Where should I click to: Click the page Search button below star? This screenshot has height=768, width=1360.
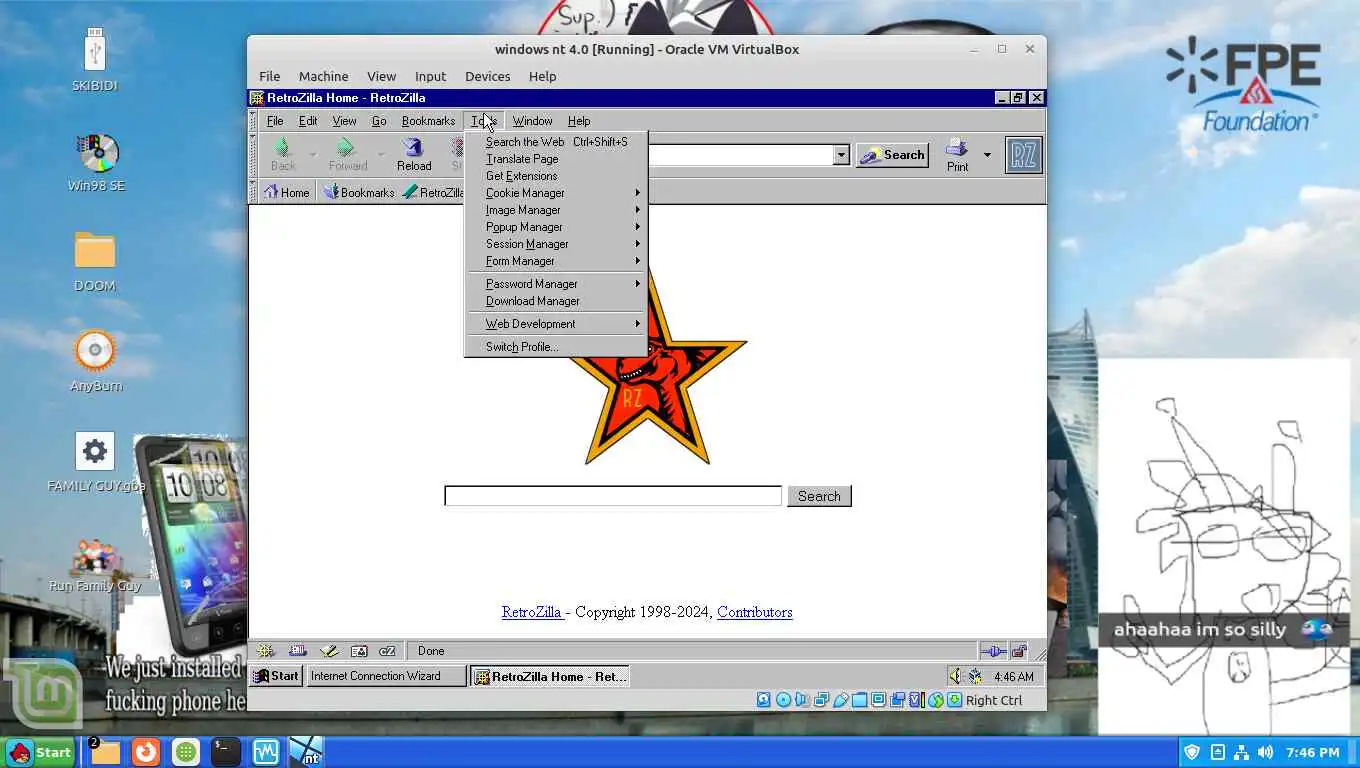819,496
